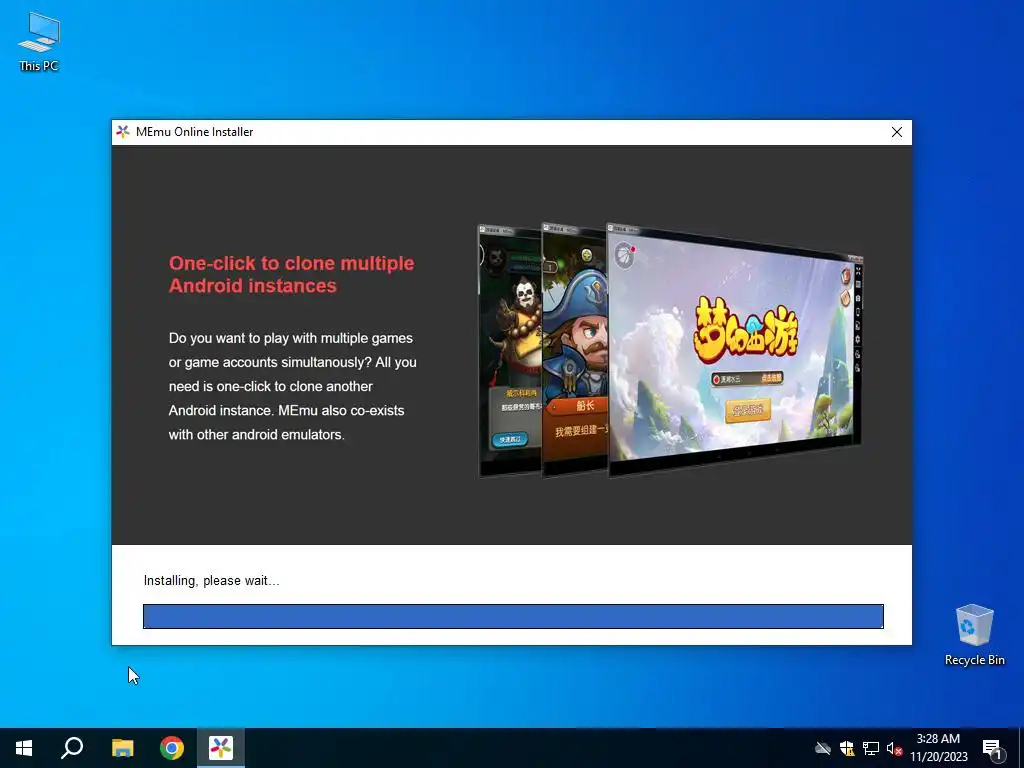The height and width of the screenshot is (768, 1024).
Task: Click the "MEmu Online Installer" window title
Action: coord(195,132)
